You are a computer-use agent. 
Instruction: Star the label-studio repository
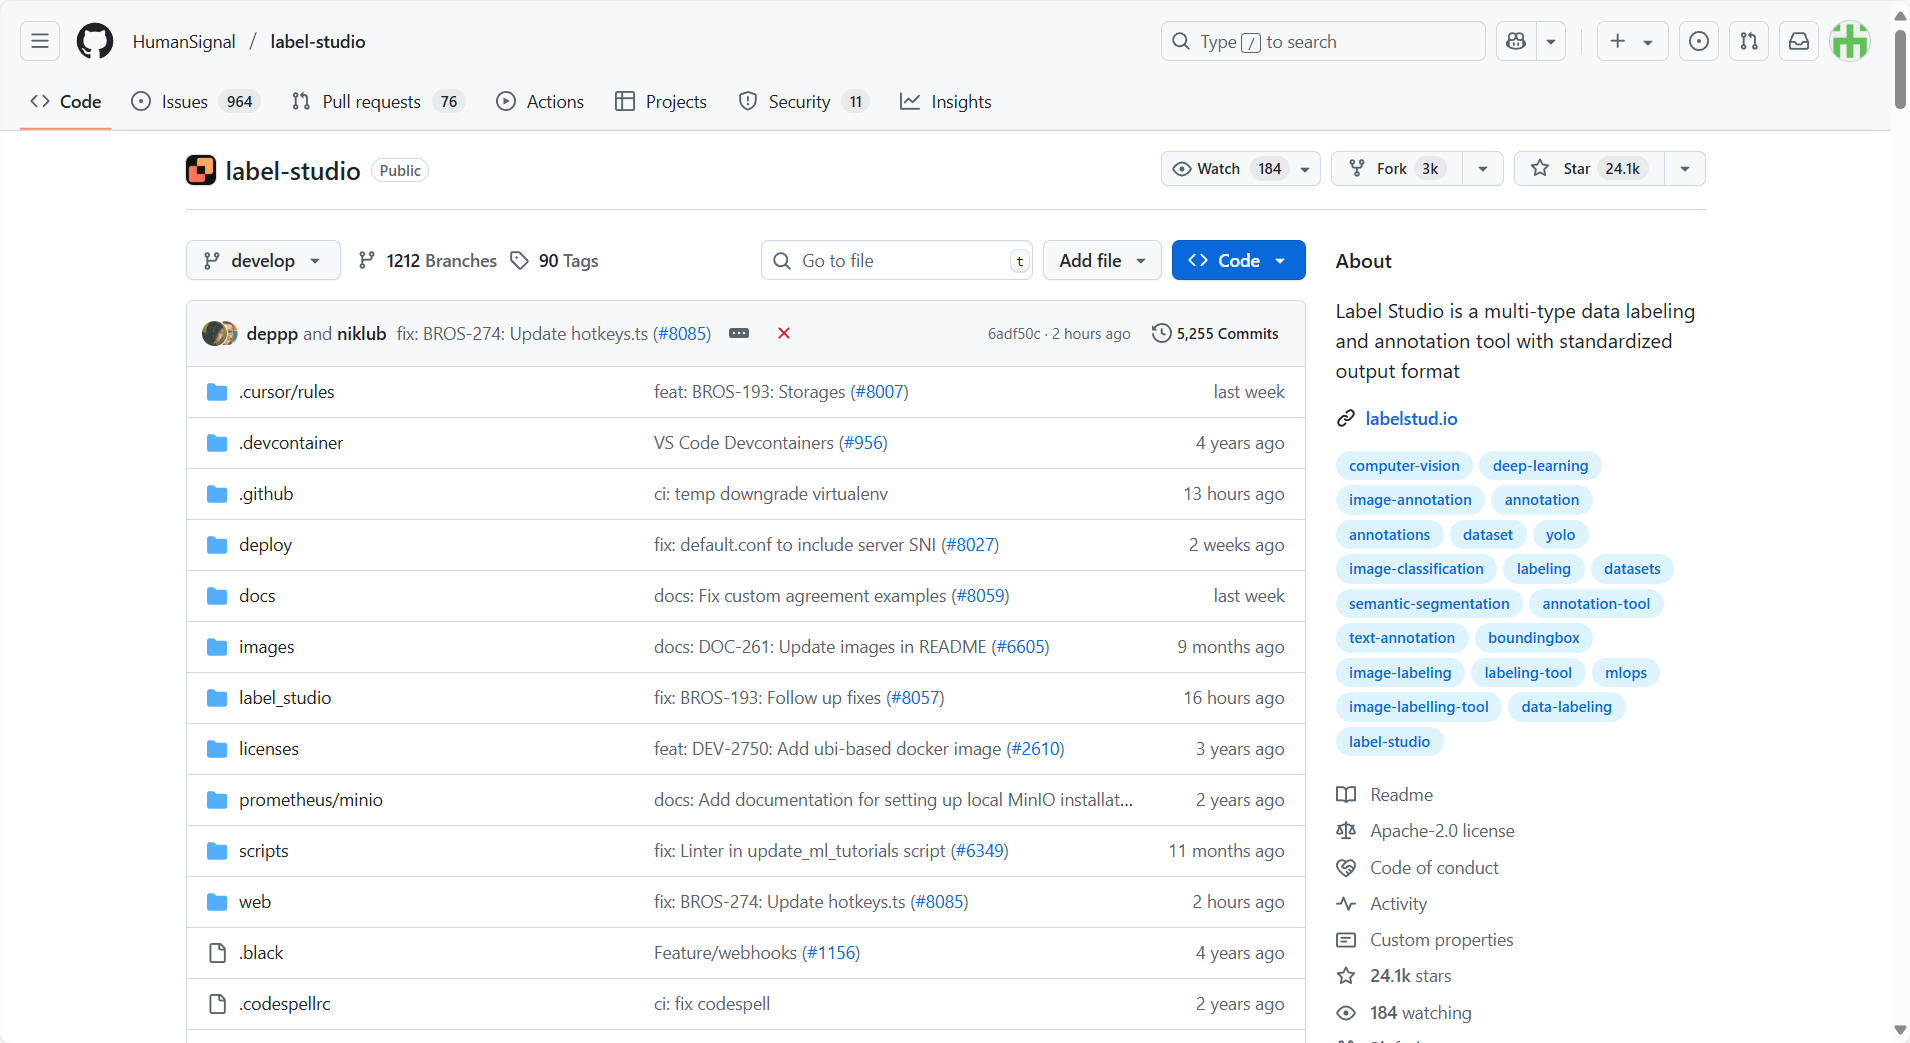tap(1589, 168)
